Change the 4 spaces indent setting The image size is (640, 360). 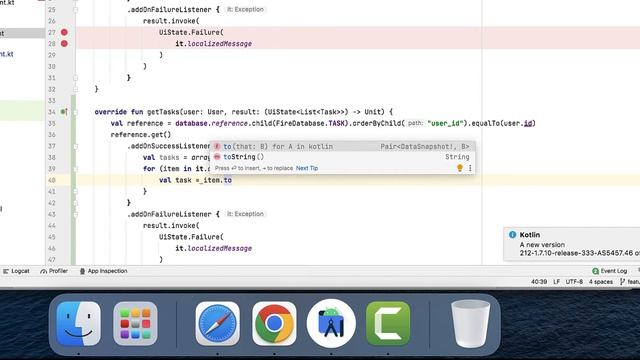pos(601,282)
